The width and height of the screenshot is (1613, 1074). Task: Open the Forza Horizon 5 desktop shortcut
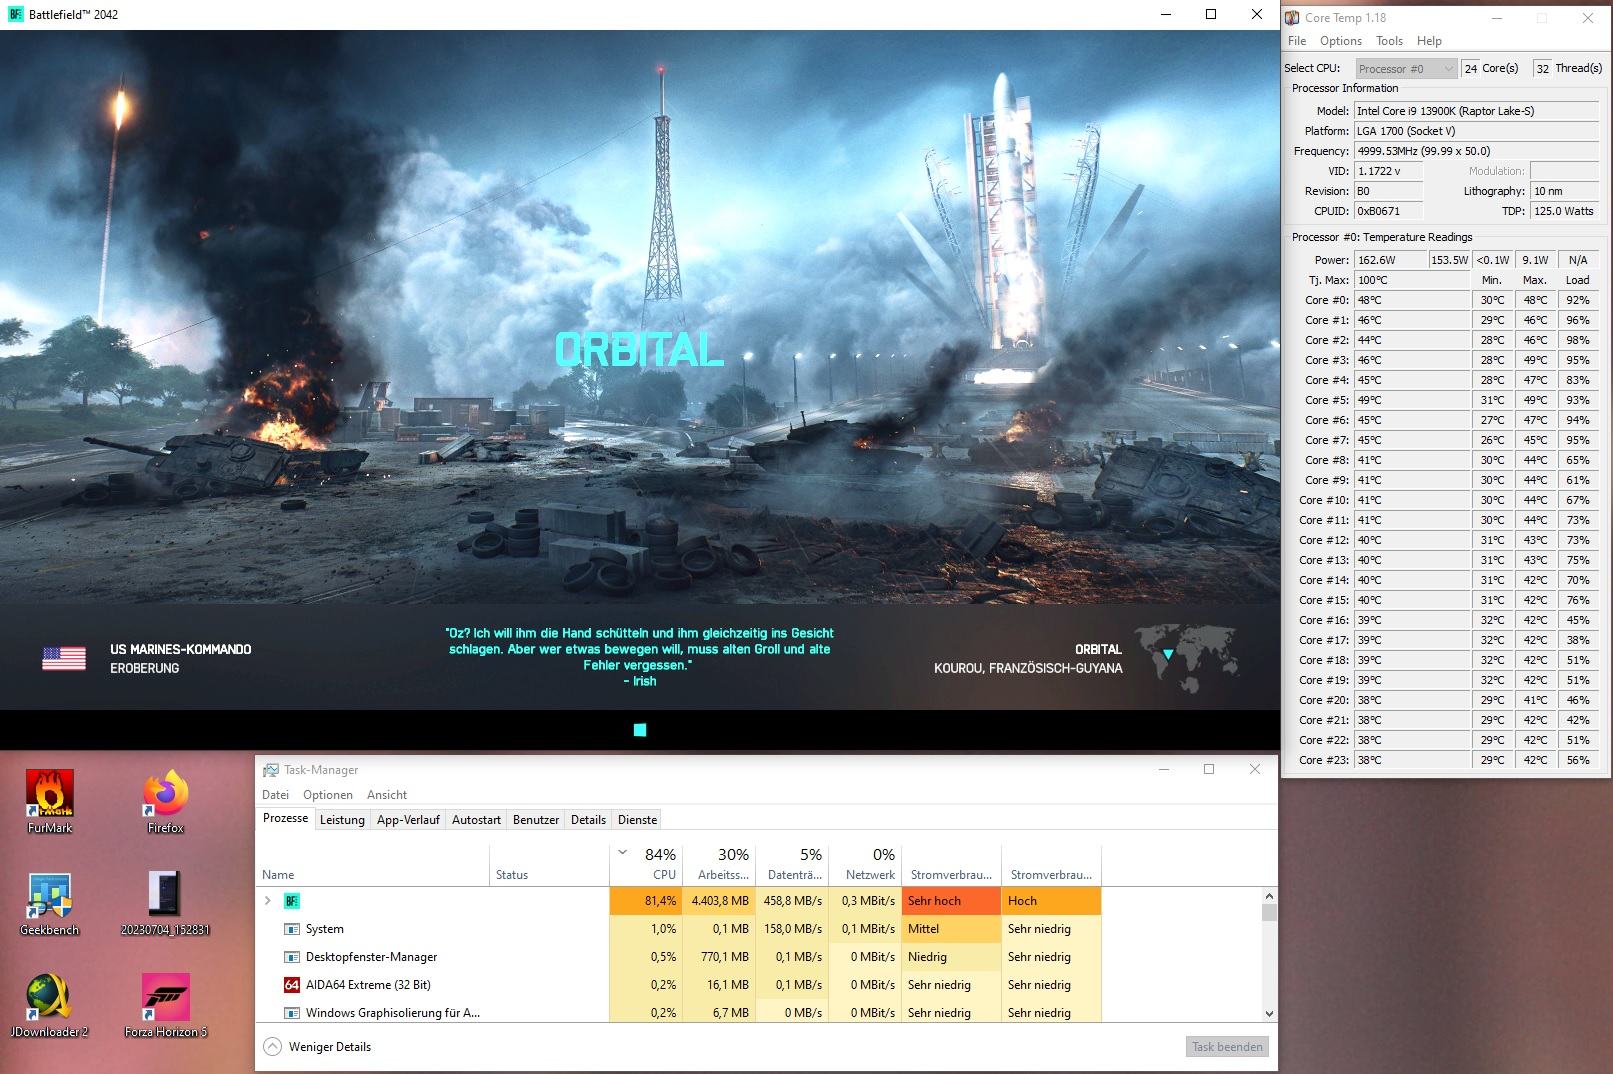coord(165,1006)
